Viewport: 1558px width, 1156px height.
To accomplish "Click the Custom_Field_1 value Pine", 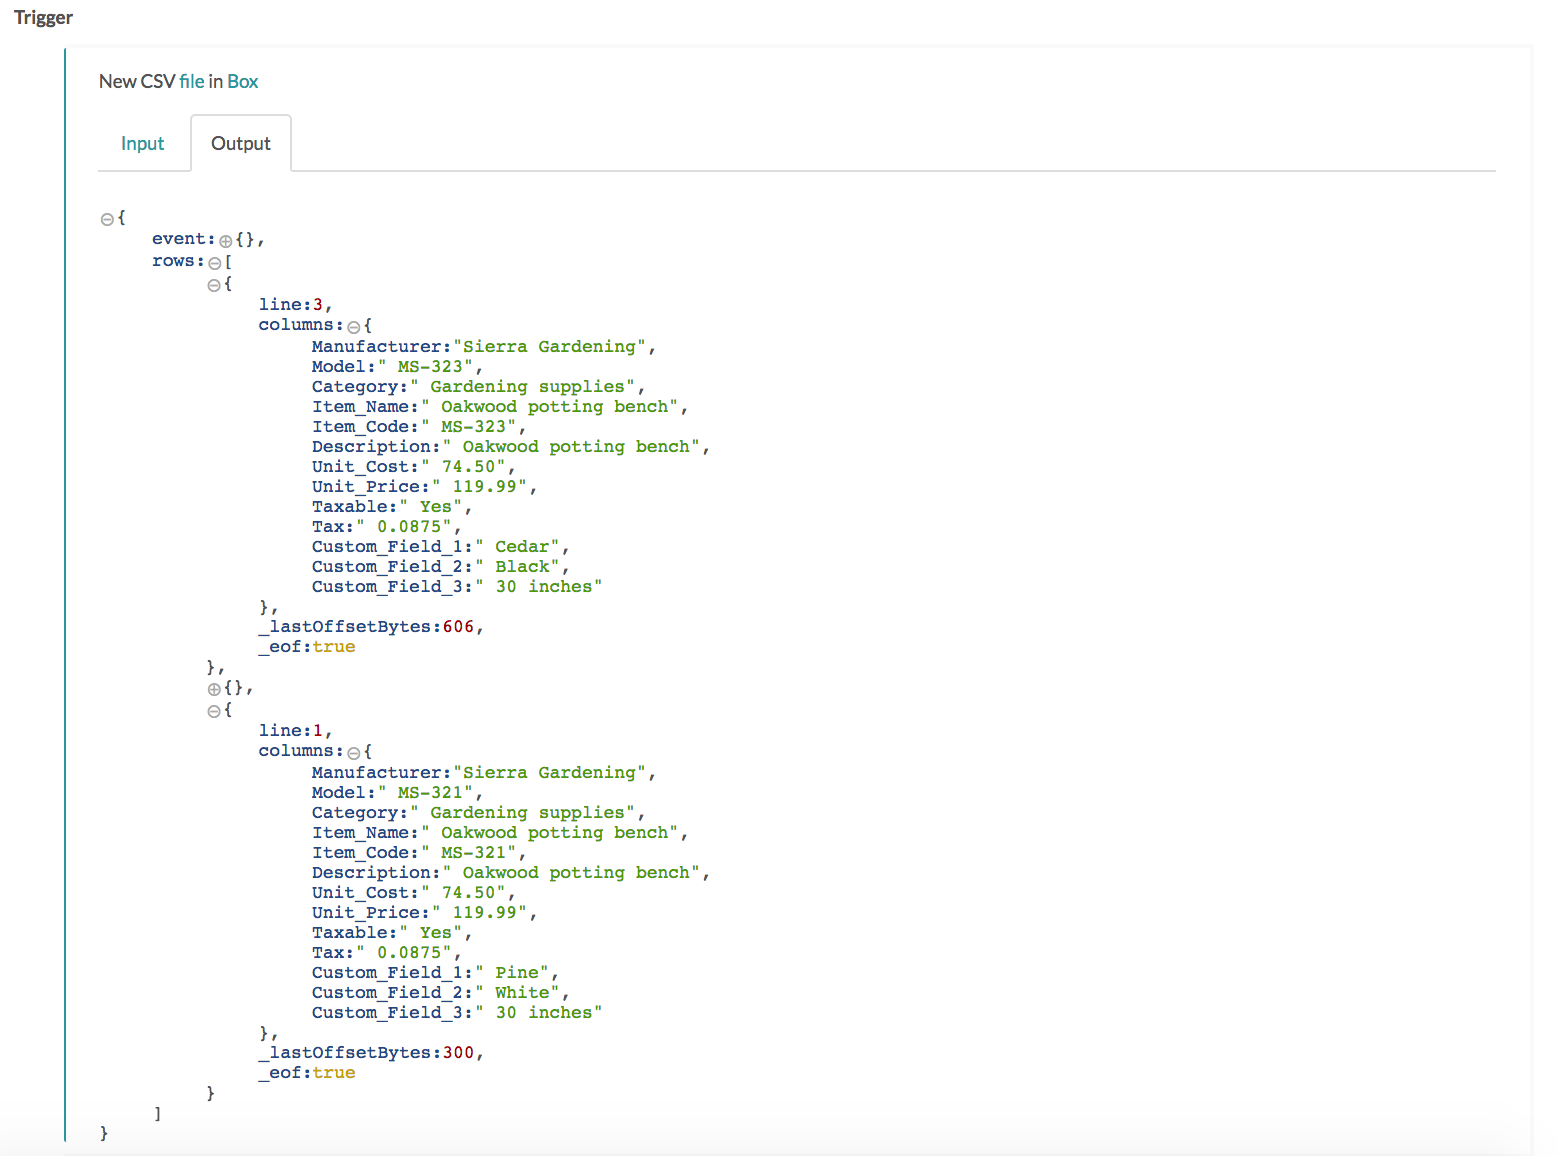I will point(518,972).
